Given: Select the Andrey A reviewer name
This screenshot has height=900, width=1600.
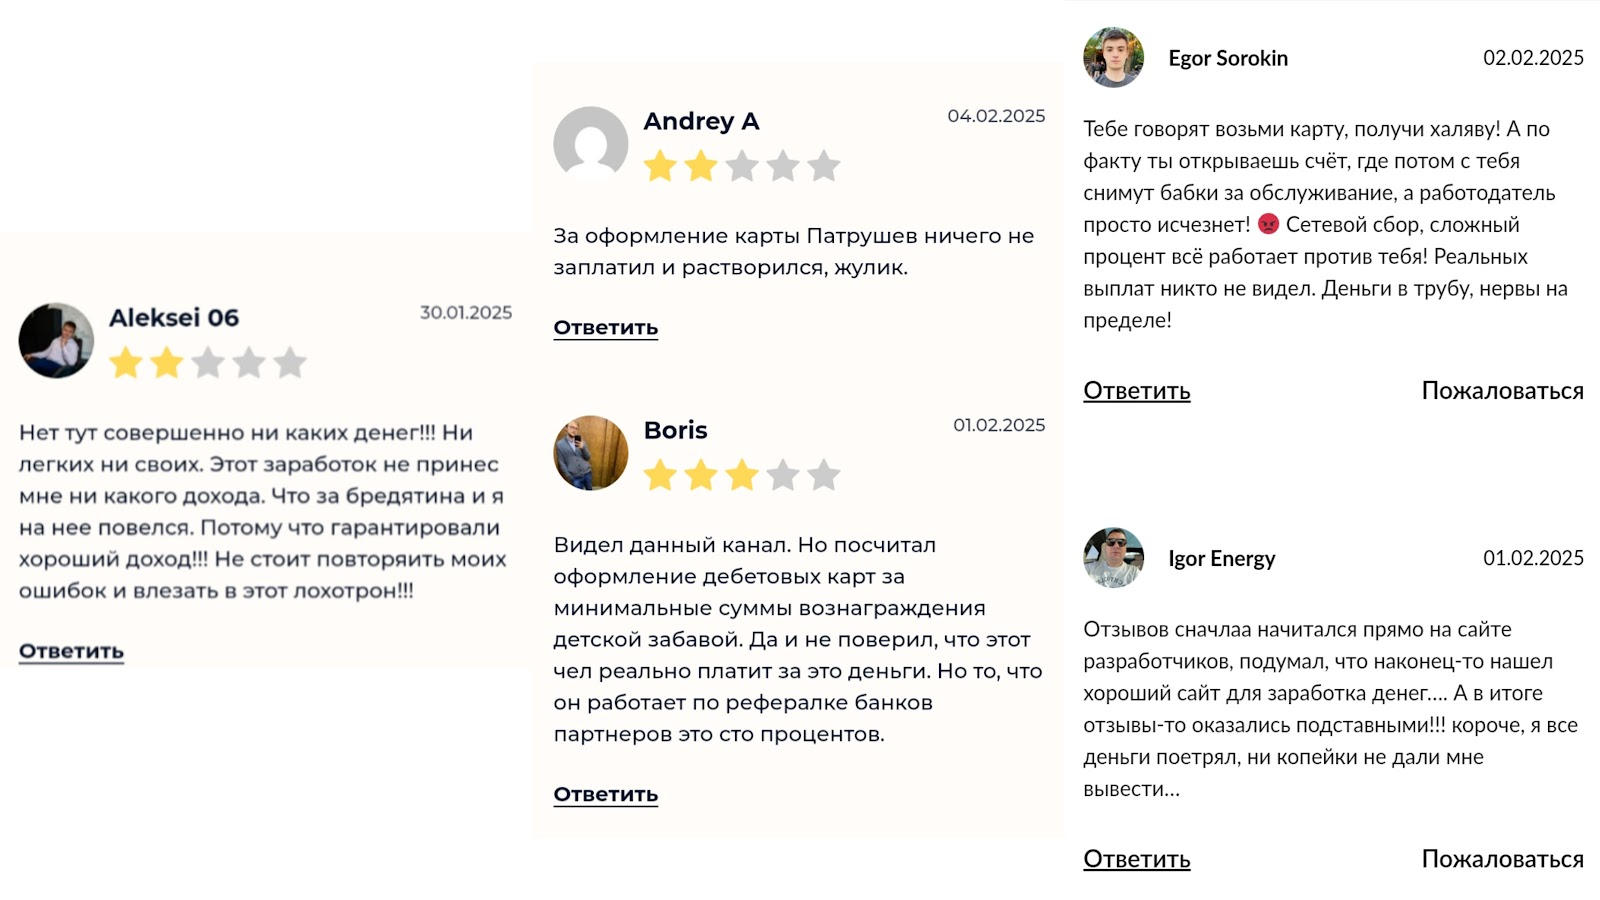Looking at the screenshot, I should click(701, 121).
